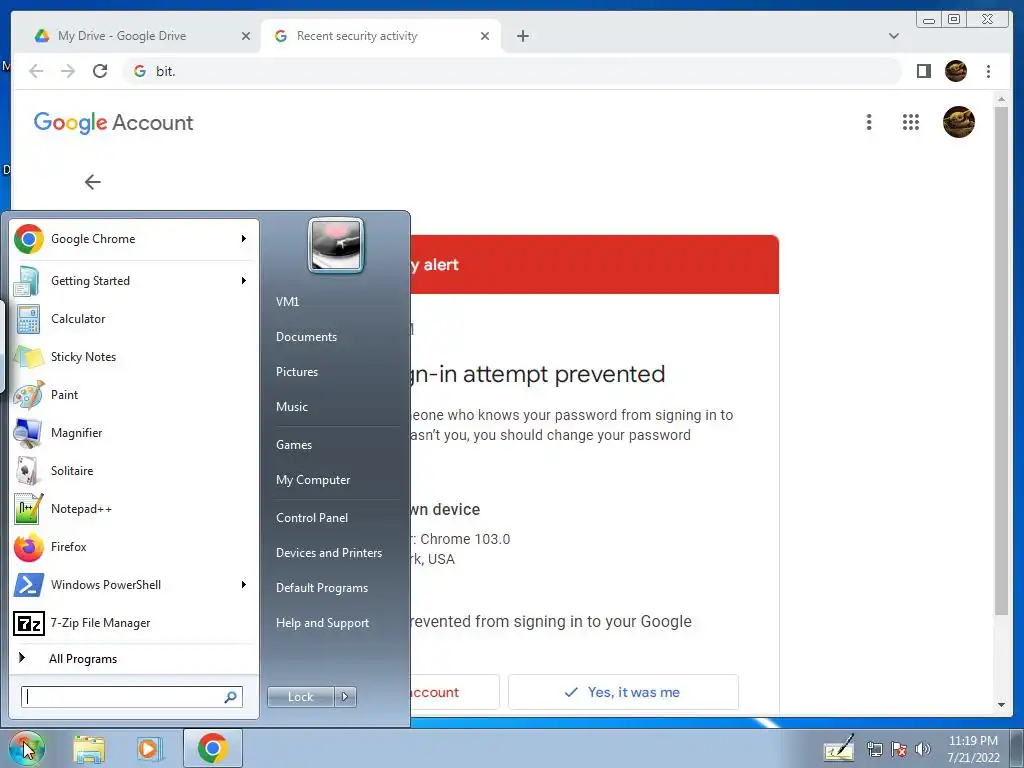Close the My Drive tab

click(246, 36)
